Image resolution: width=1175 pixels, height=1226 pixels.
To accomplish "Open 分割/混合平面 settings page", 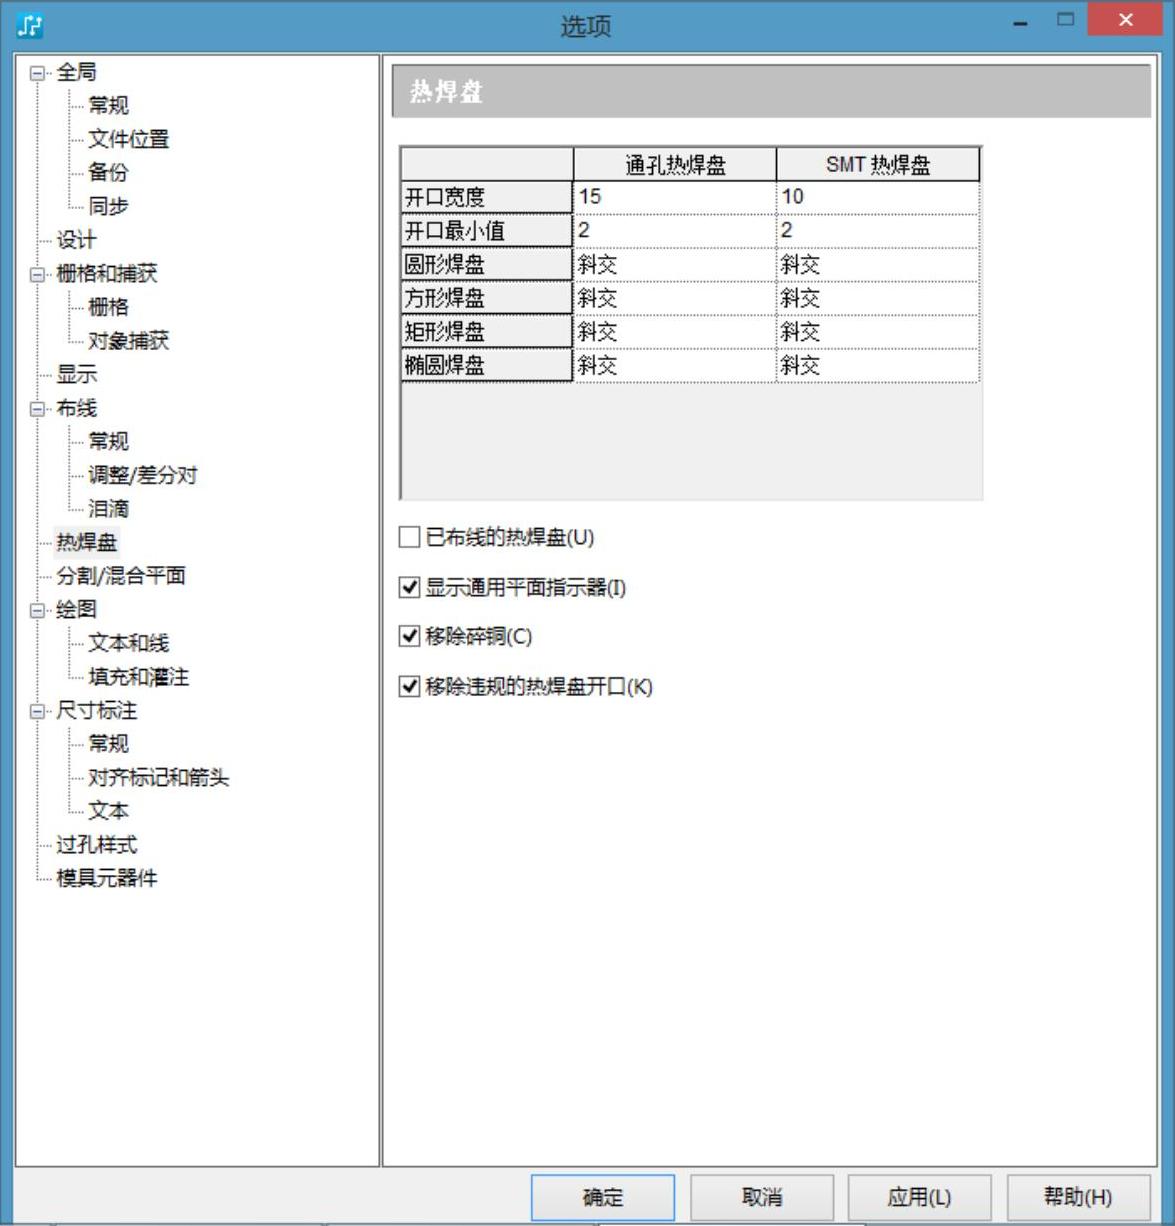I will [x=120, y=576].
